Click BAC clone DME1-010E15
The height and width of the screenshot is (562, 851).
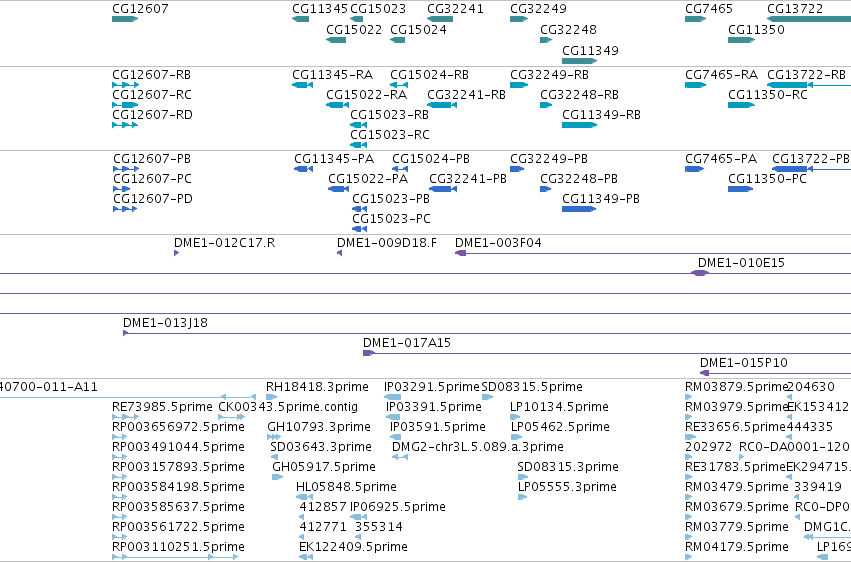(700, 273)
